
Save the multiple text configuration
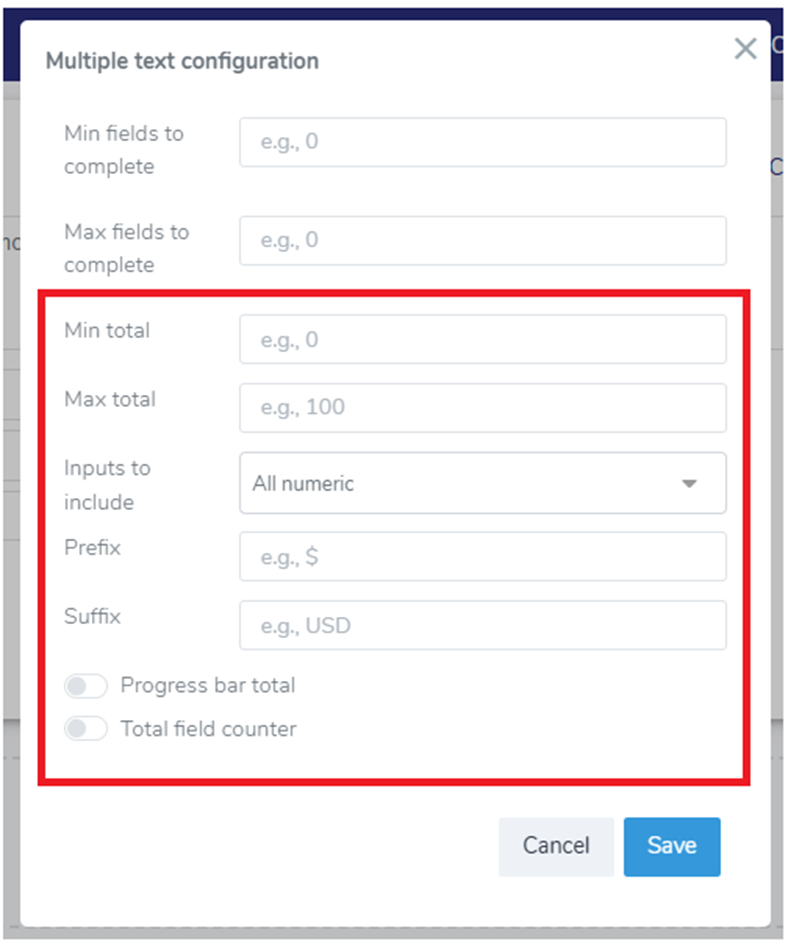point(671,846)
